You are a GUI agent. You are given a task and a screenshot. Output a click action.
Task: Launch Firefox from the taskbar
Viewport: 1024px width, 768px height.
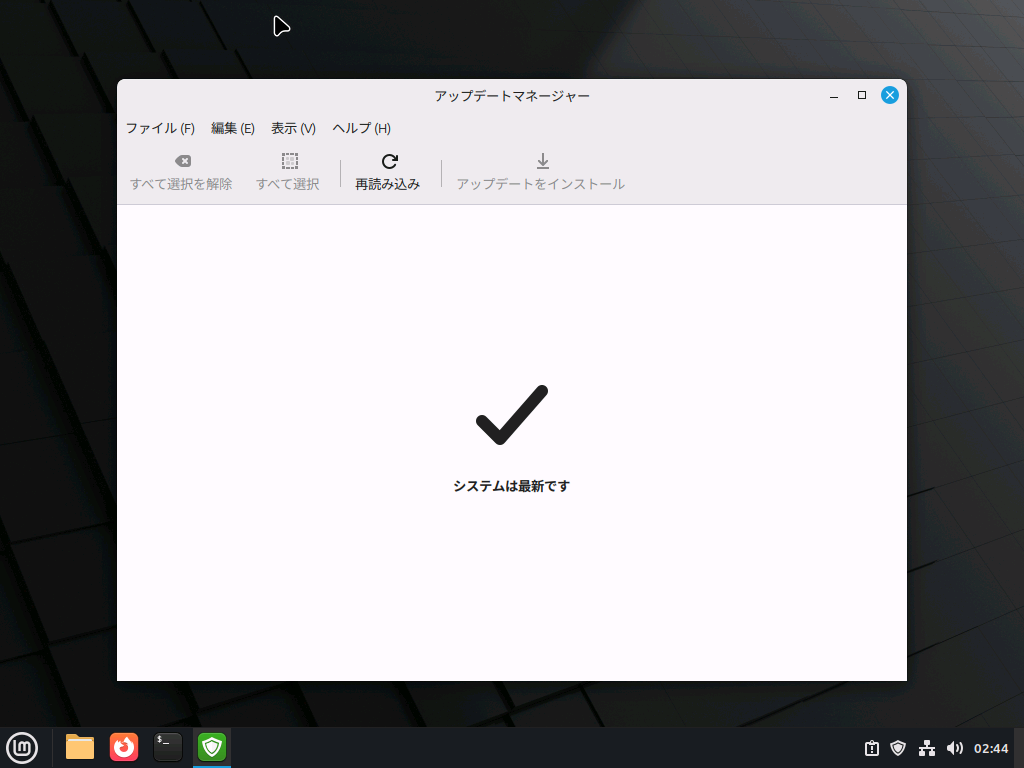124,747
